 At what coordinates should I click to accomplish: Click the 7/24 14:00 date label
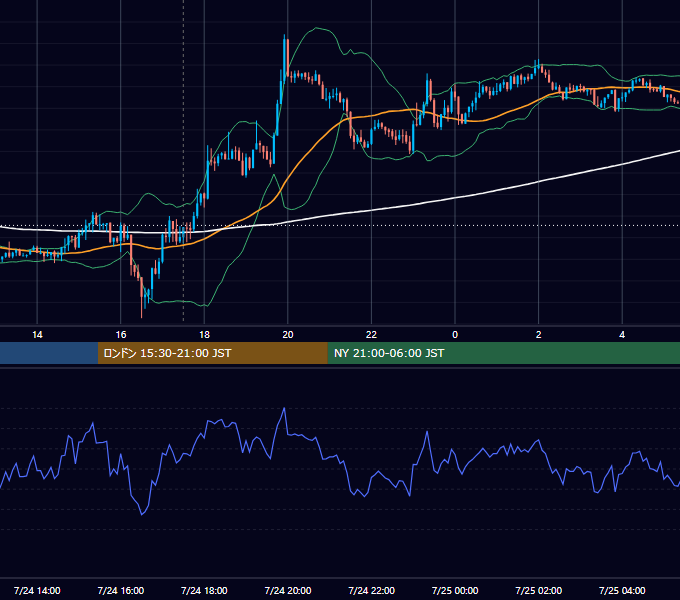[37, 590]
